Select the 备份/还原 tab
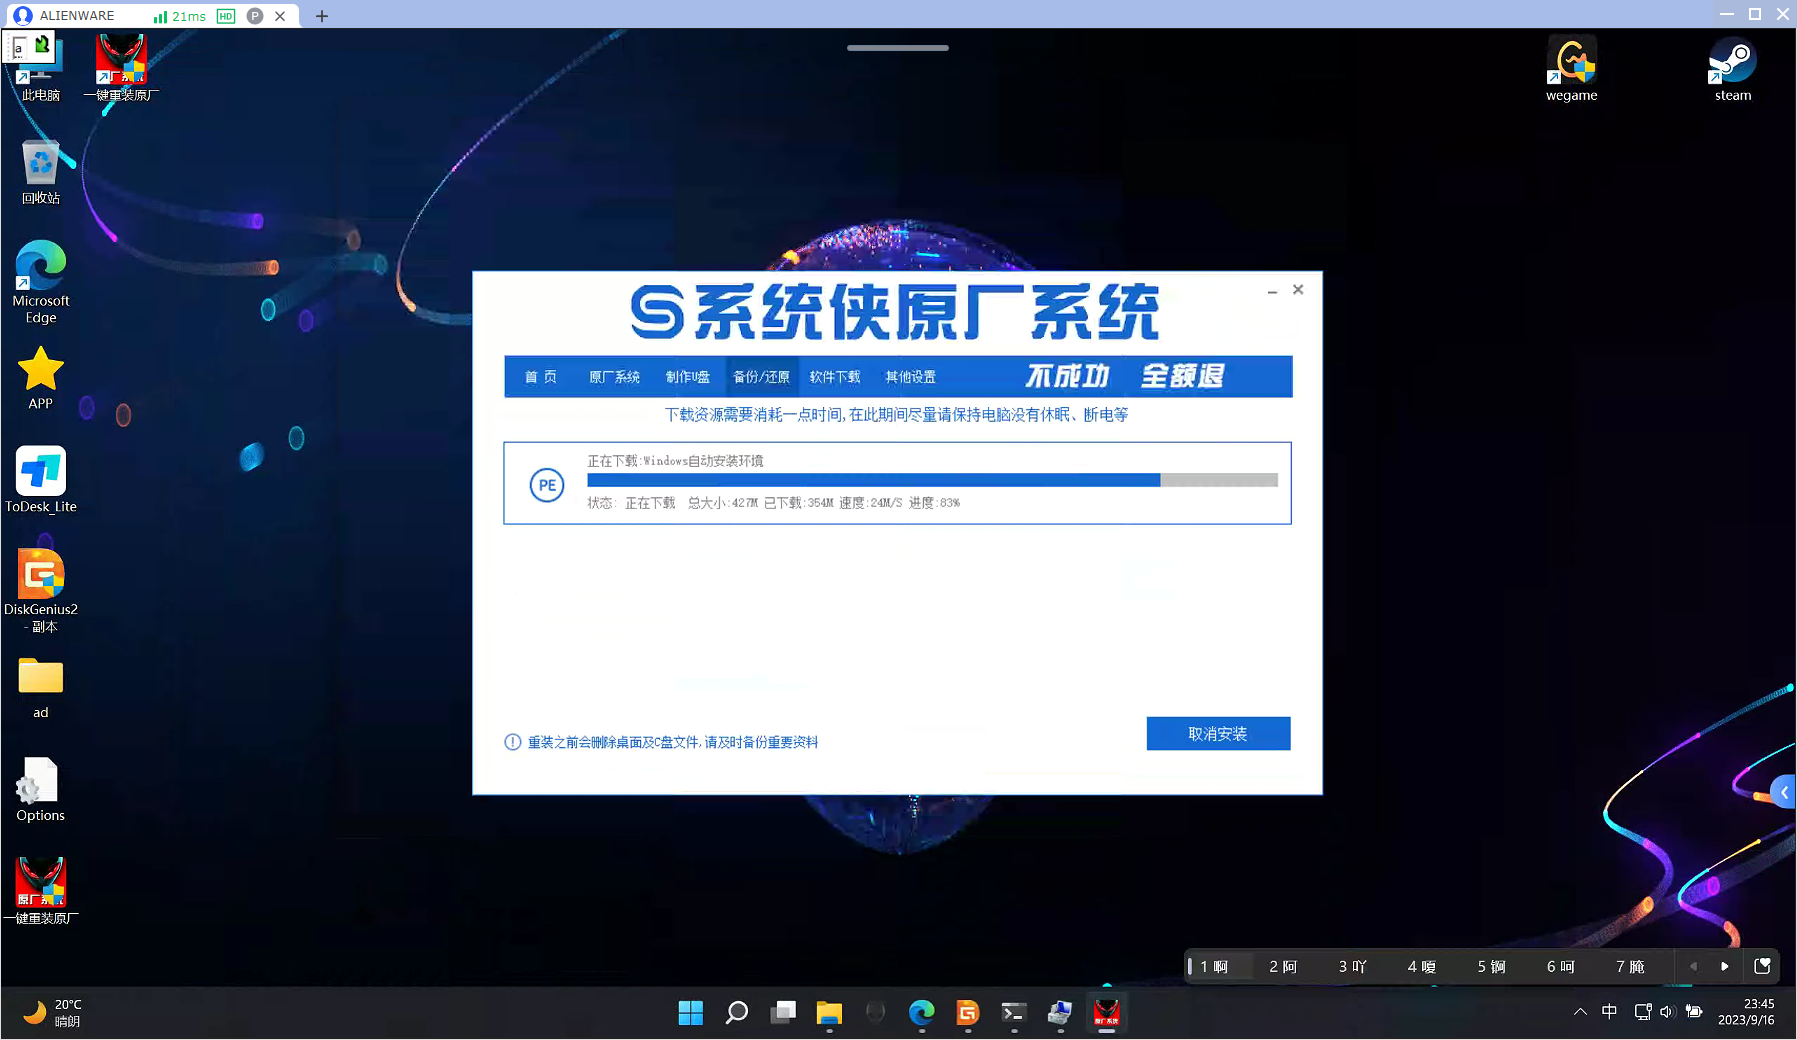Image resolution: width=1797 pixels, height=1040 pixels. pos(761,377)
